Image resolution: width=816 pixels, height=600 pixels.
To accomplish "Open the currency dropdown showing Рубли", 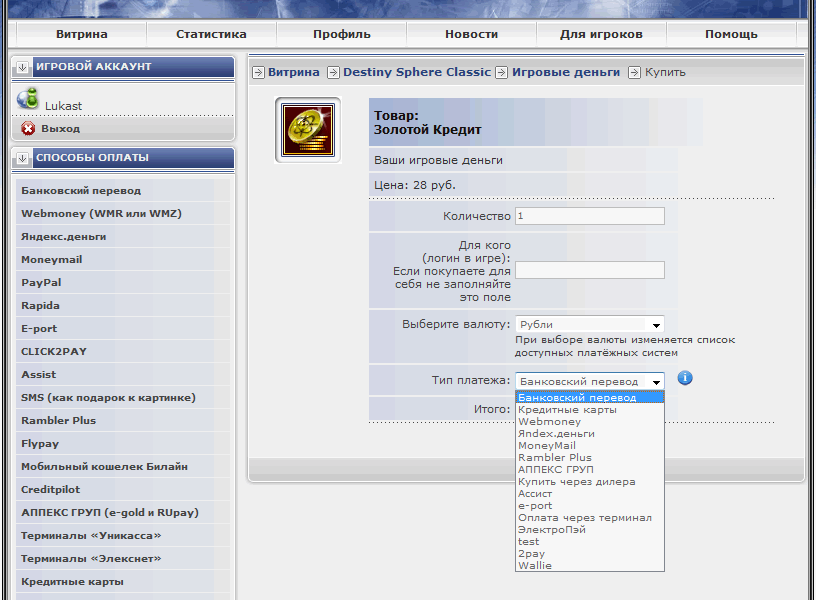I will coord(589,325).
